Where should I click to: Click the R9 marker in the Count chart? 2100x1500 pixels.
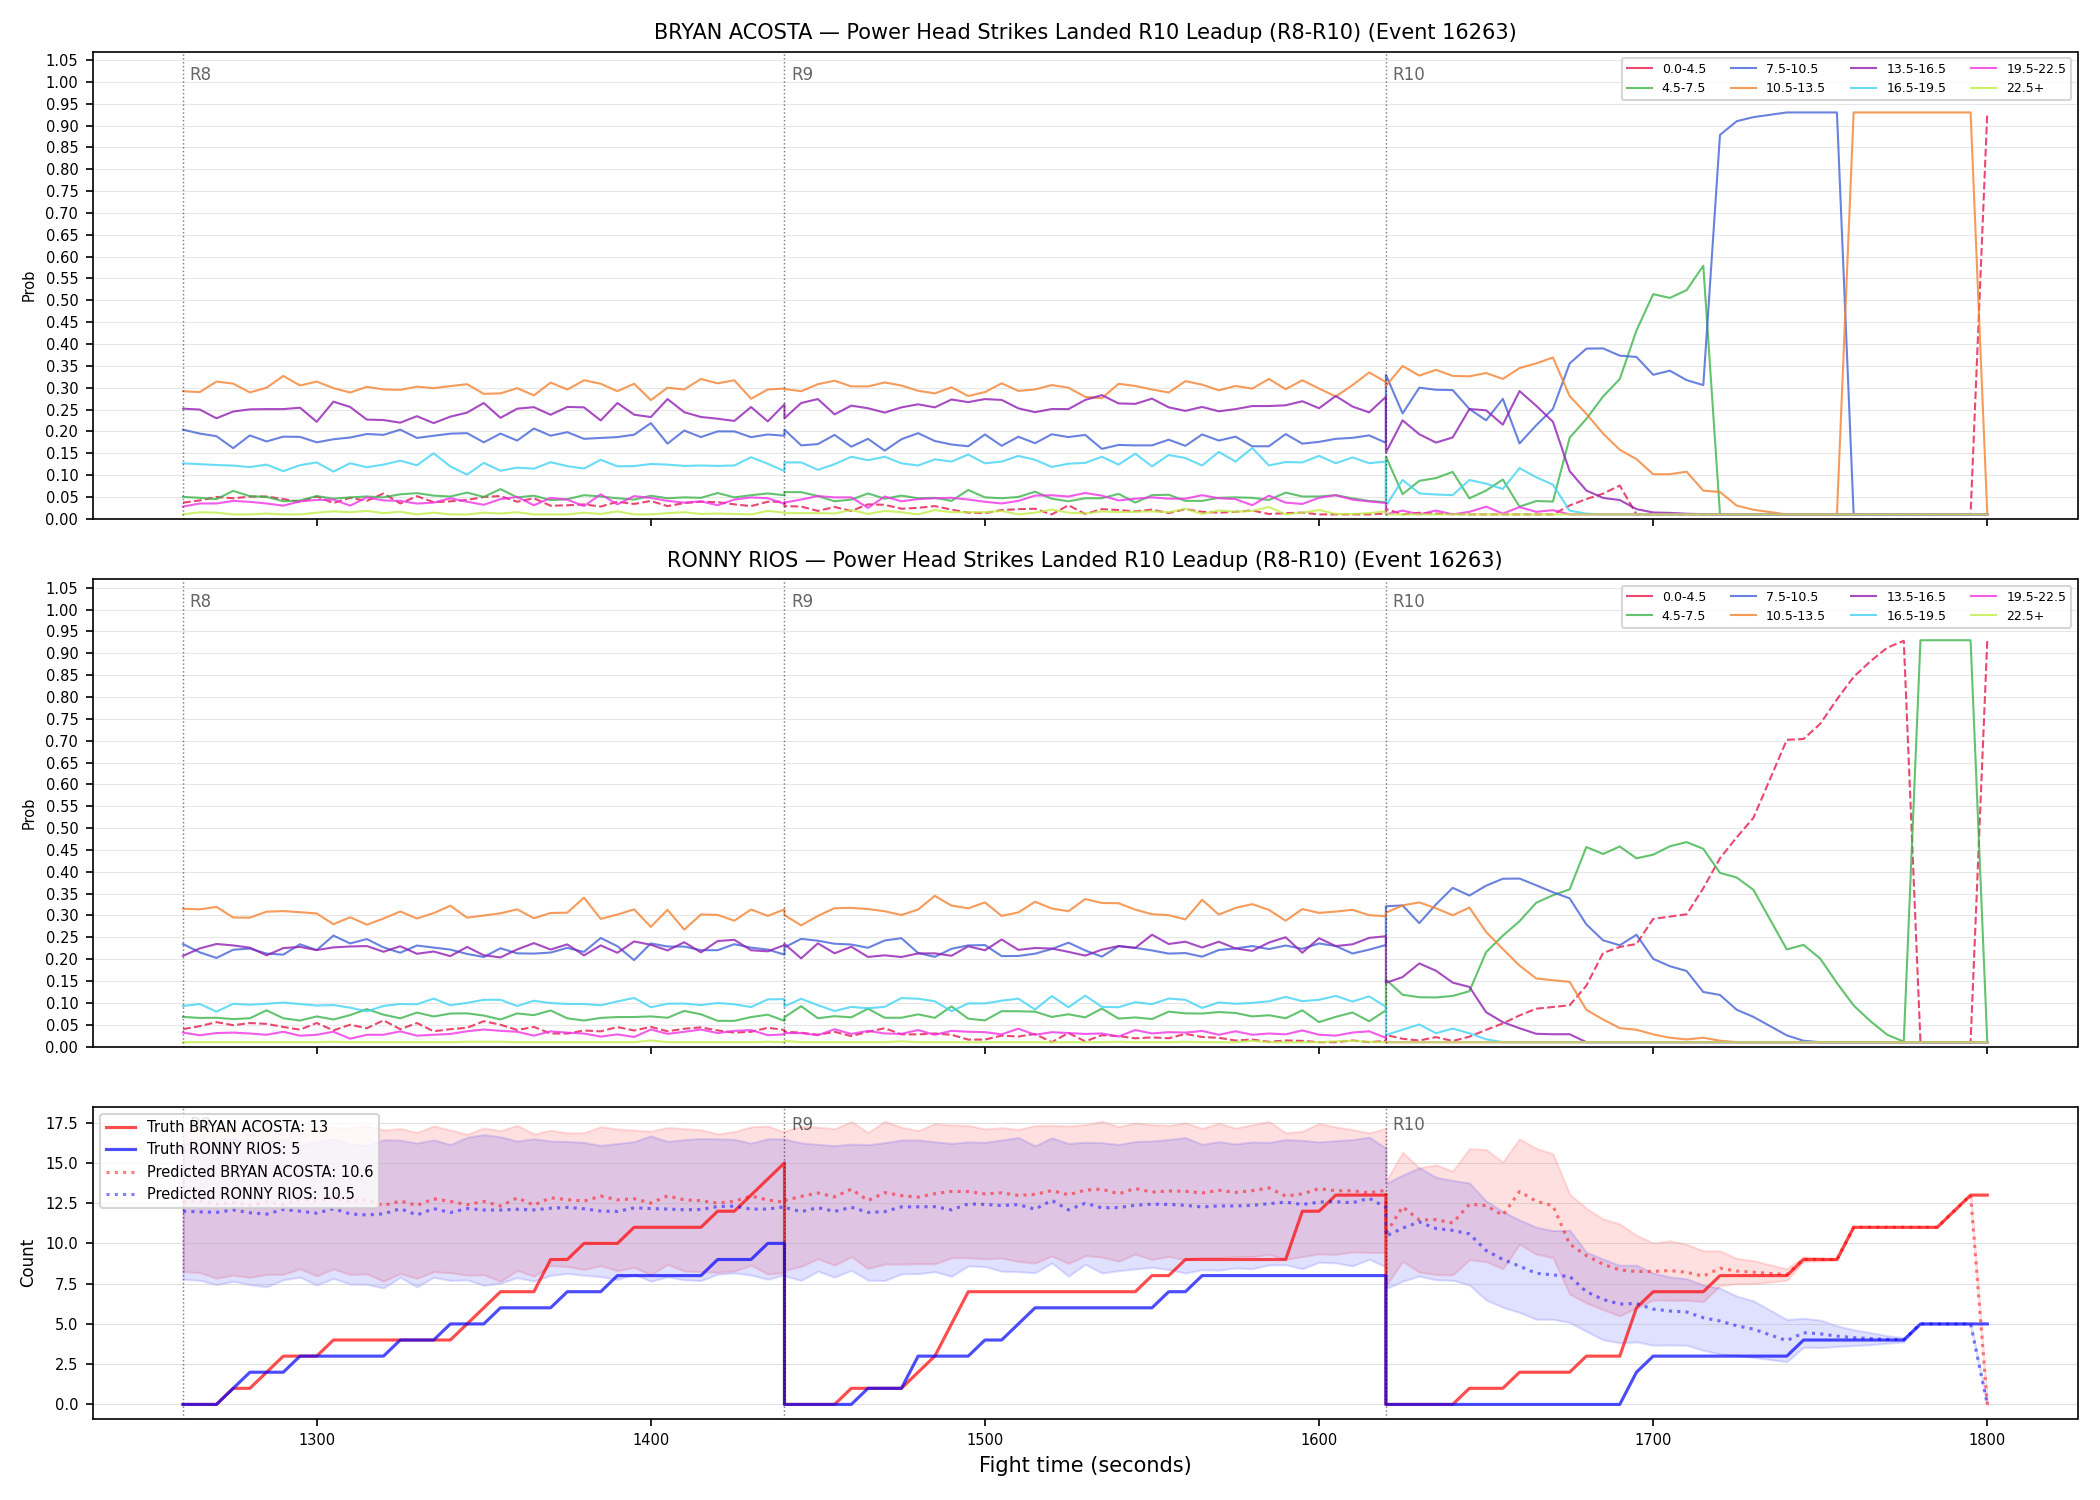click(802, 1124)
